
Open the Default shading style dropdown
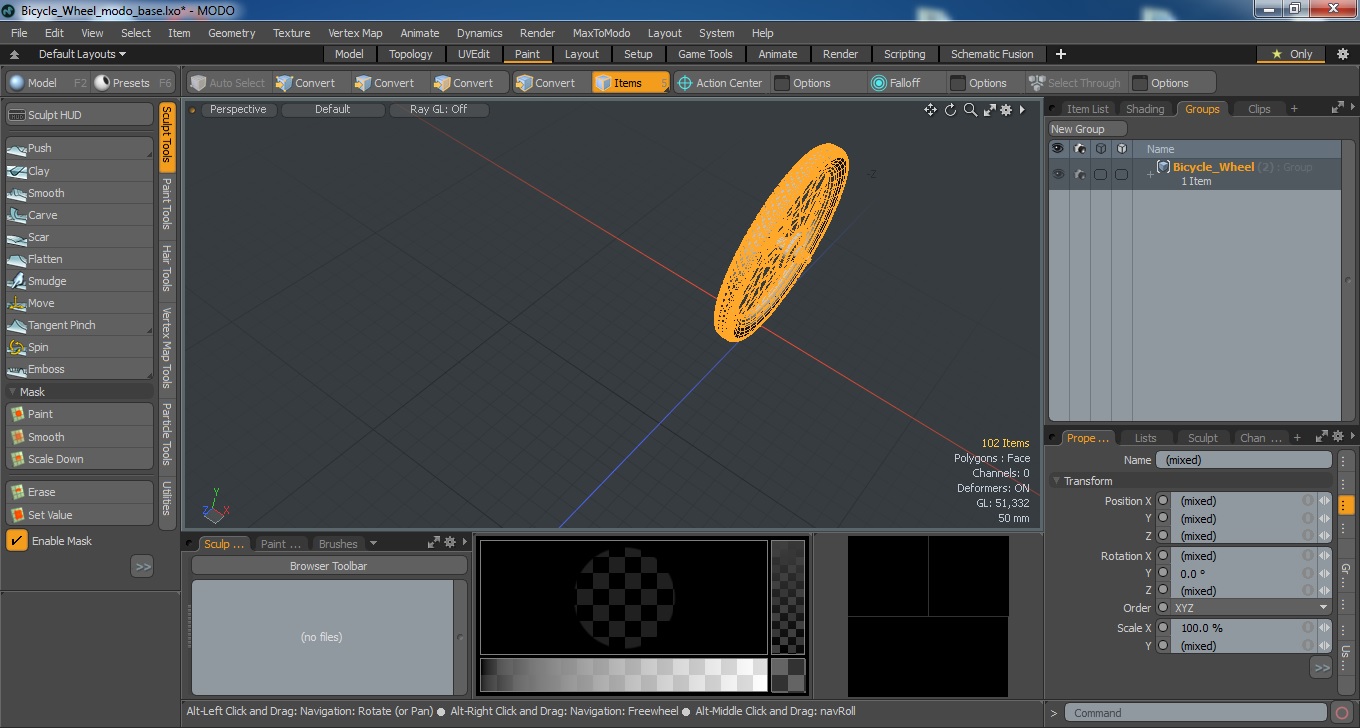tap(333, 110)
